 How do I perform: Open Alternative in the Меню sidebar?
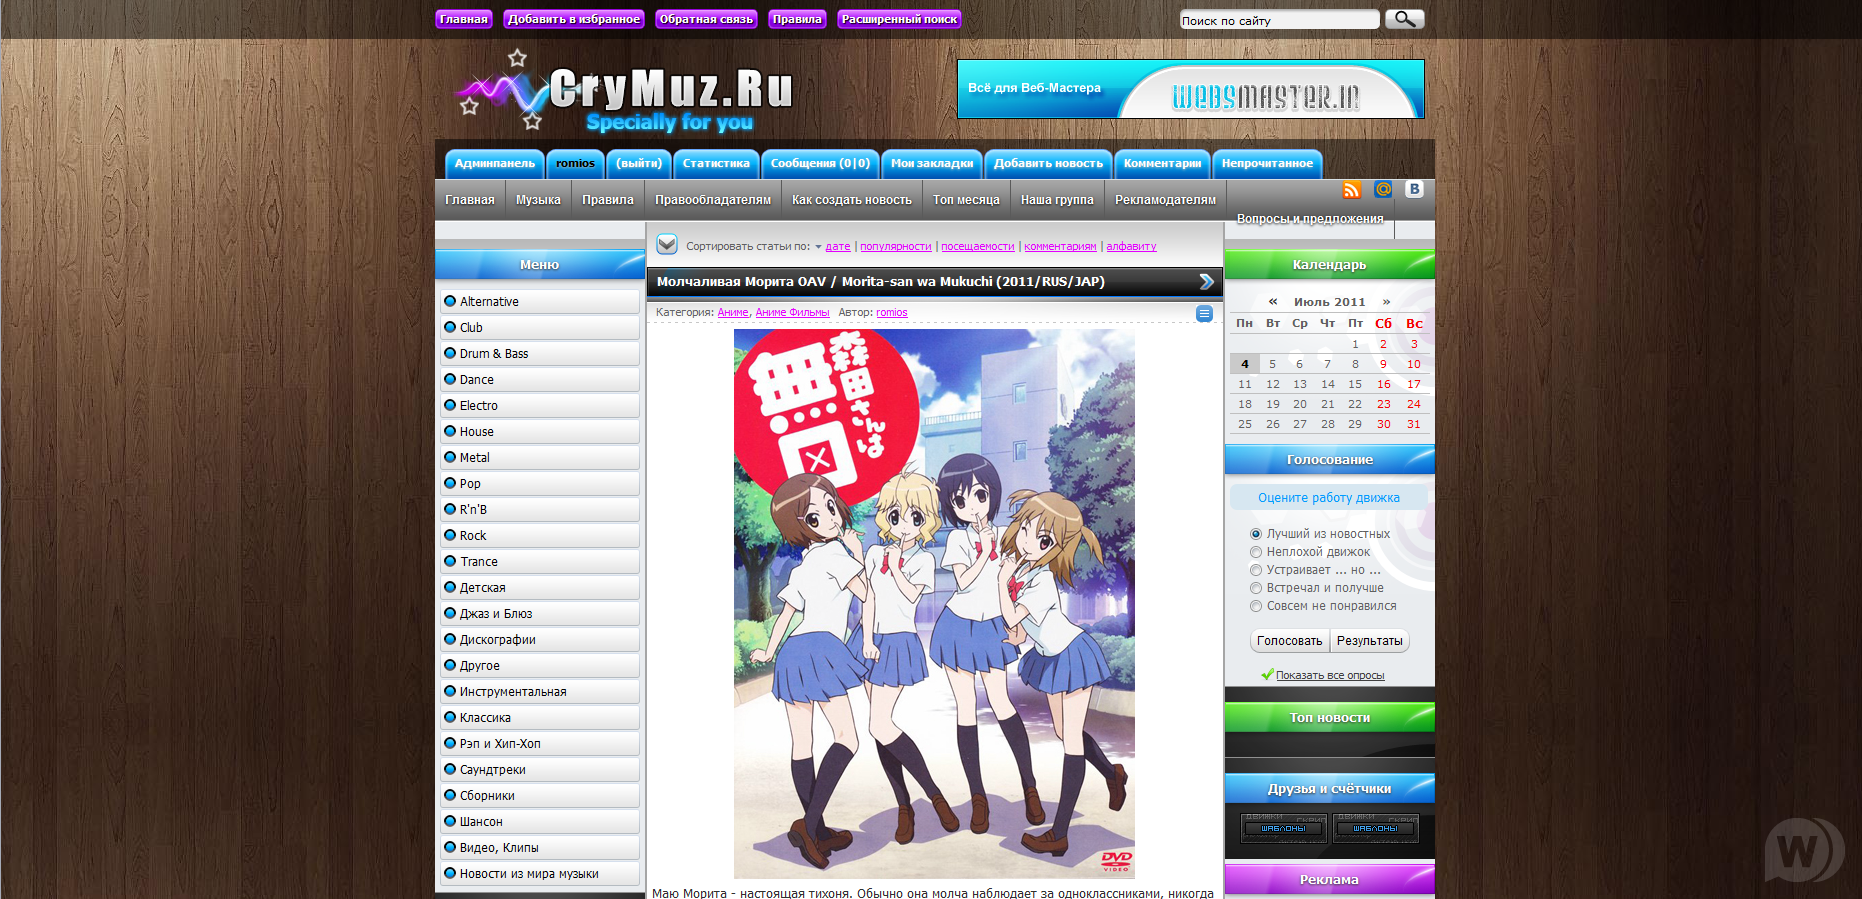click(540, 302)
